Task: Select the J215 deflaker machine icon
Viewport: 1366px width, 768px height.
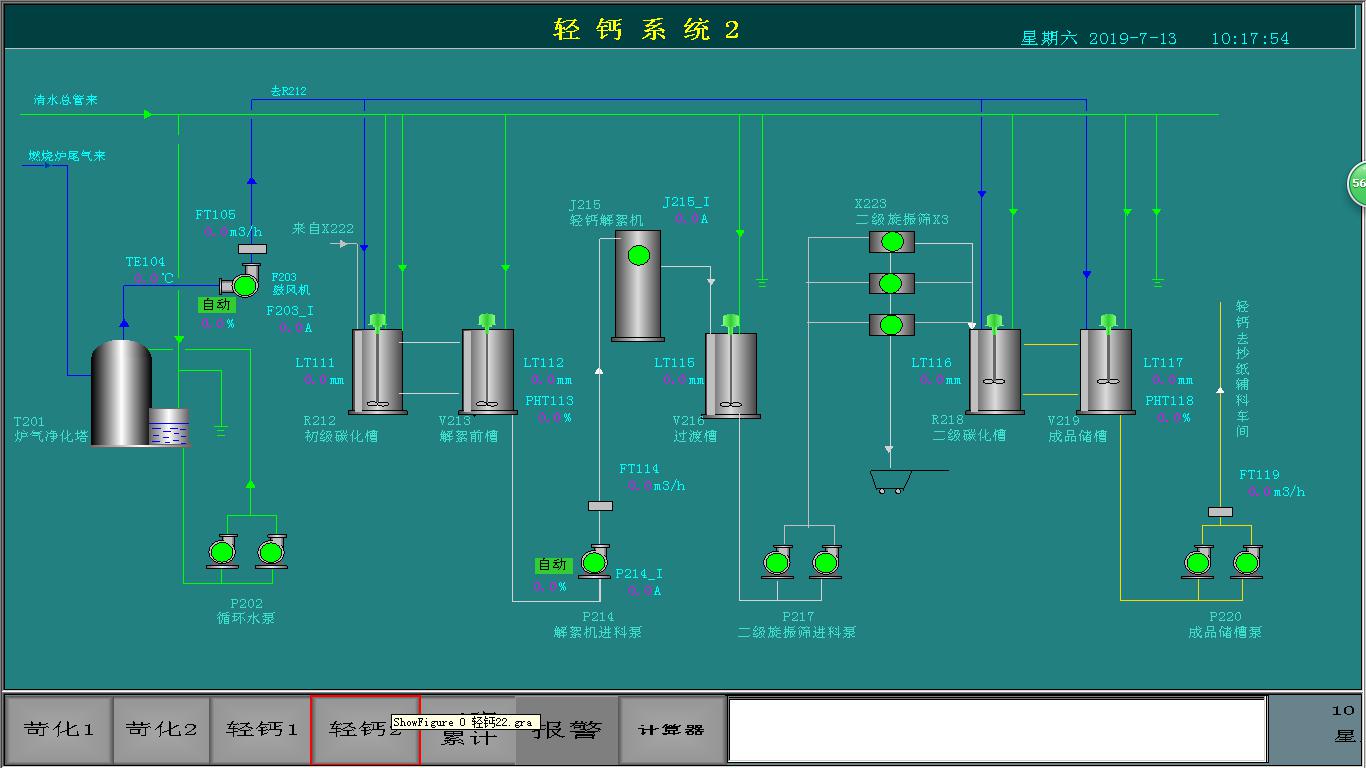Action: [638, 285]
